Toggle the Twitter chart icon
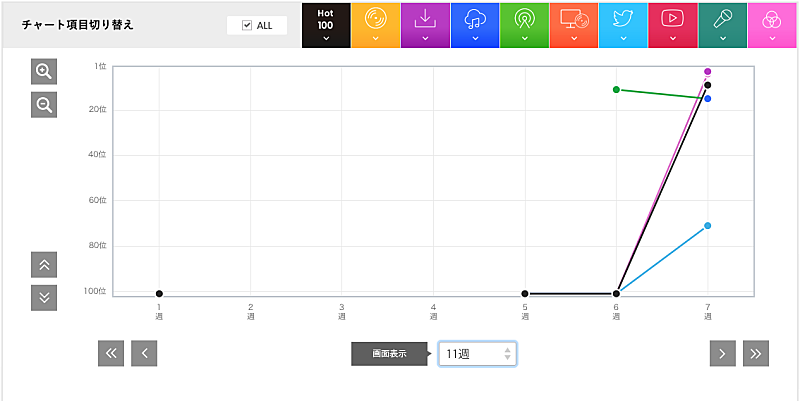Viewport: 800px width, 401px height. 623,25
